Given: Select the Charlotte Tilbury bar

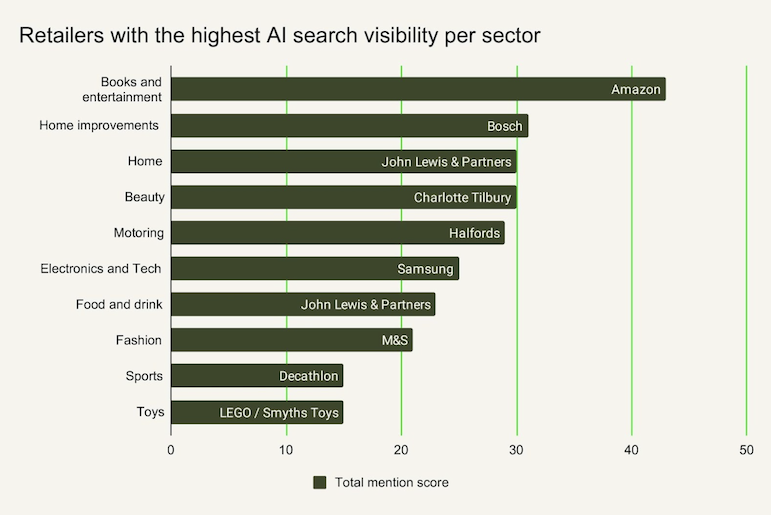Looking at the screenshot, I should [x=343, y=197].
